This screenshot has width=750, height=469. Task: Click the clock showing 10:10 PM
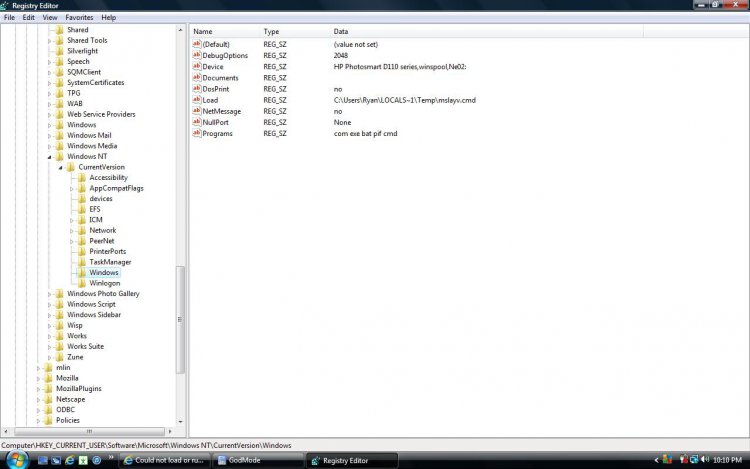pyautogui.click(x=727, y=460)
